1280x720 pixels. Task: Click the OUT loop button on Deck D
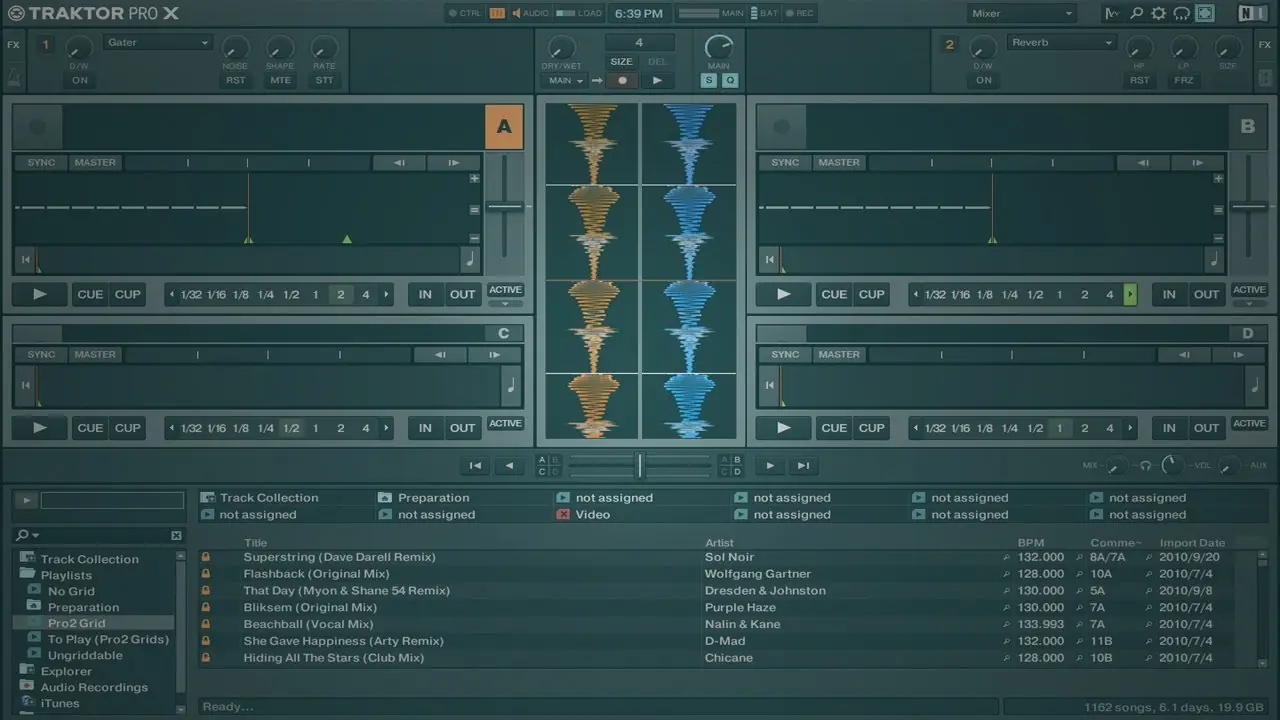click(1206, 428)
